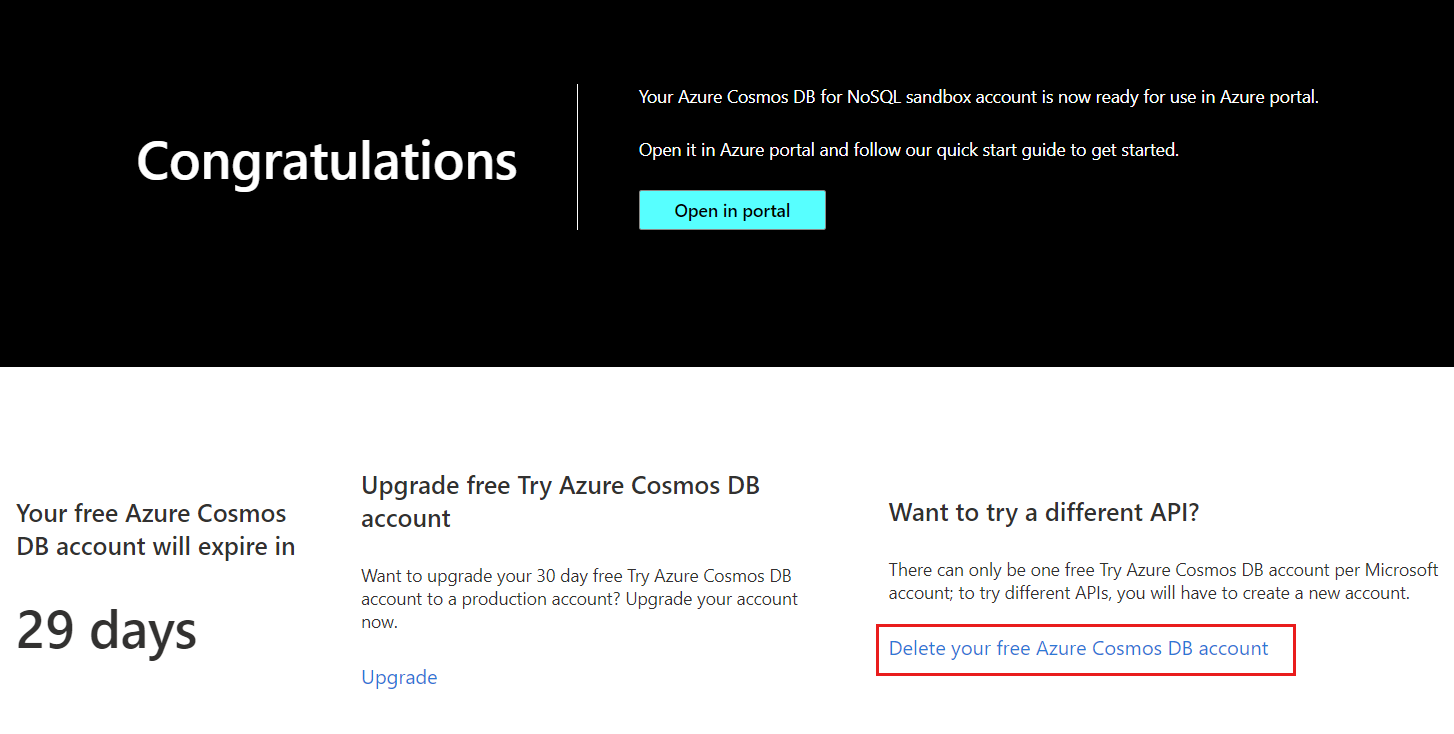Click the quick start guide sentence
The height and width of the screenshot is (734, 1454).
pyautogui.click(x=909, y=150)
